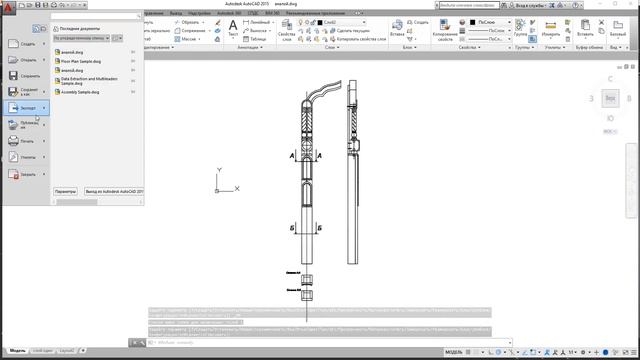Expand the Утилиты submenu arrow

[44, 157]
